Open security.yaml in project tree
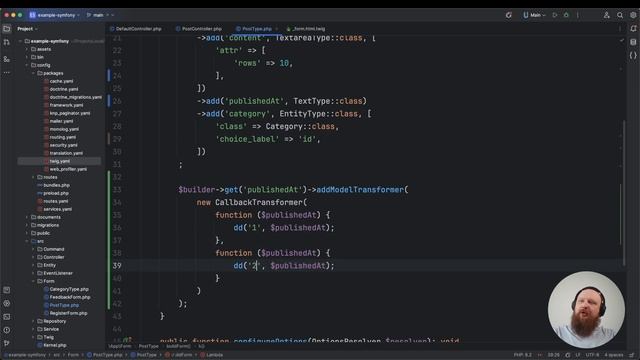640x360 pixels. coord(63,145)
